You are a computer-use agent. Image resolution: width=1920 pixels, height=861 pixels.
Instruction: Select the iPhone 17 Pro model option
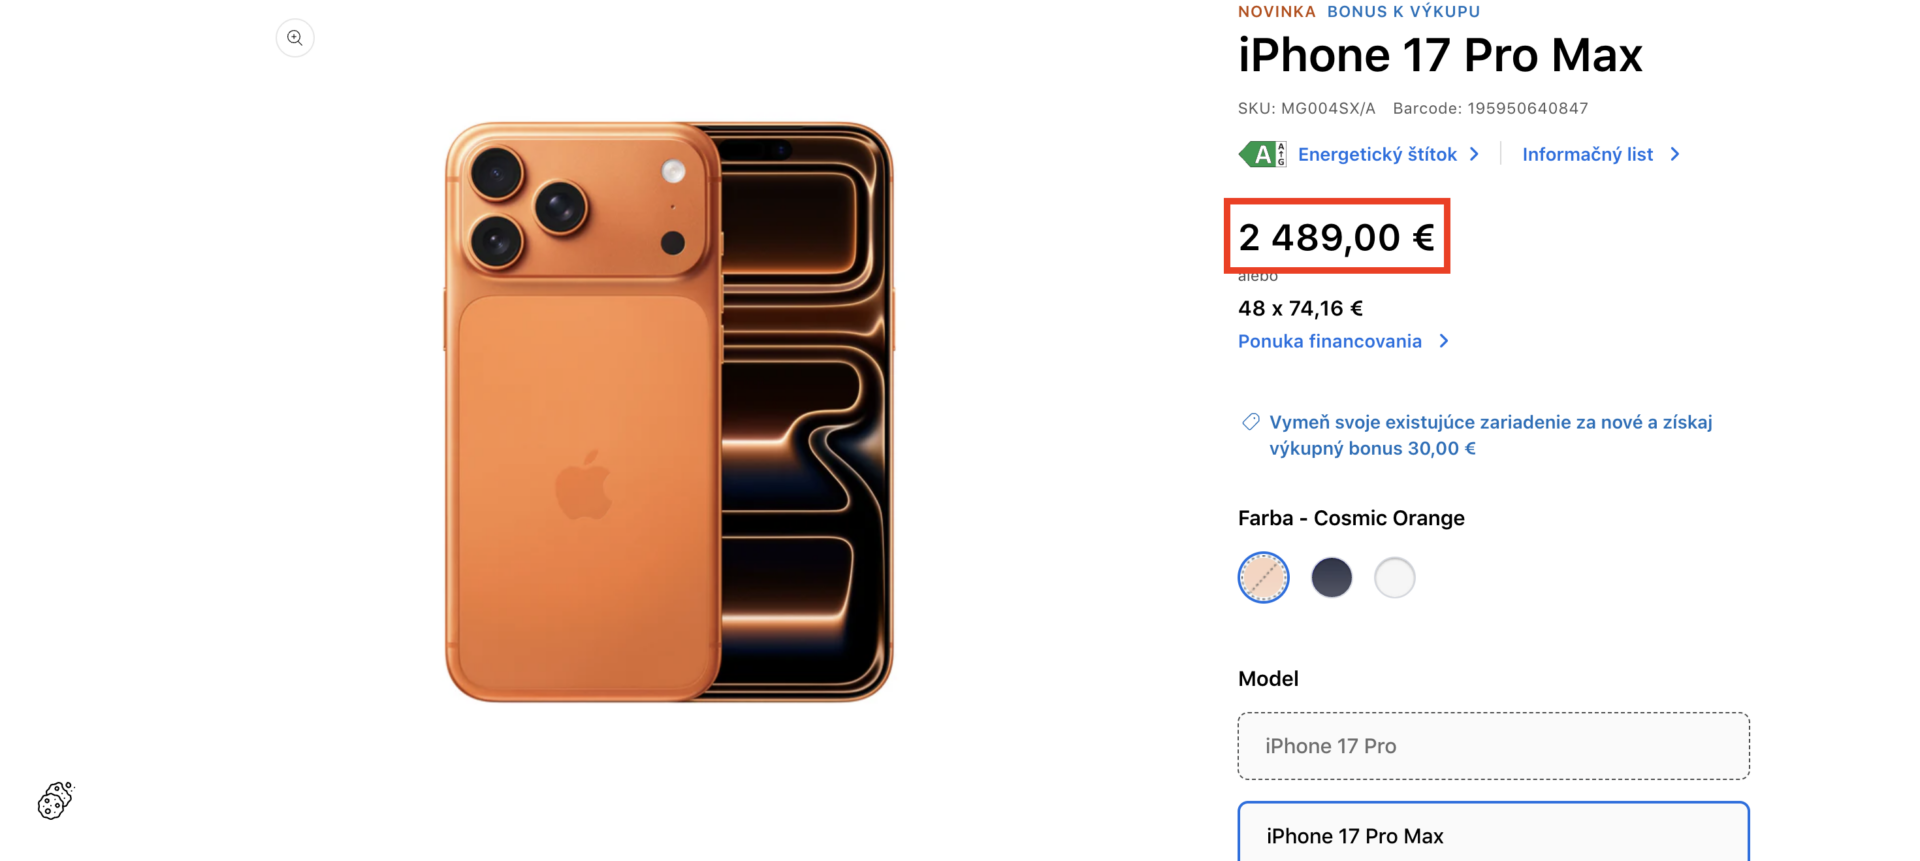coord(1493,745)
